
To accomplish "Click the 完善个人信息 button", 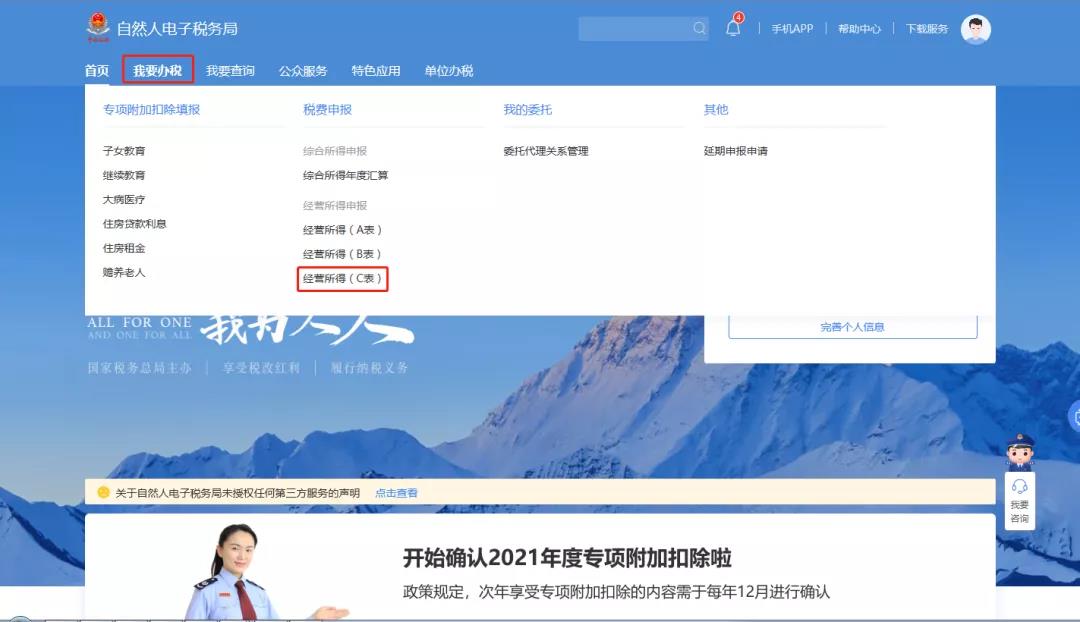I will point(851,325).
